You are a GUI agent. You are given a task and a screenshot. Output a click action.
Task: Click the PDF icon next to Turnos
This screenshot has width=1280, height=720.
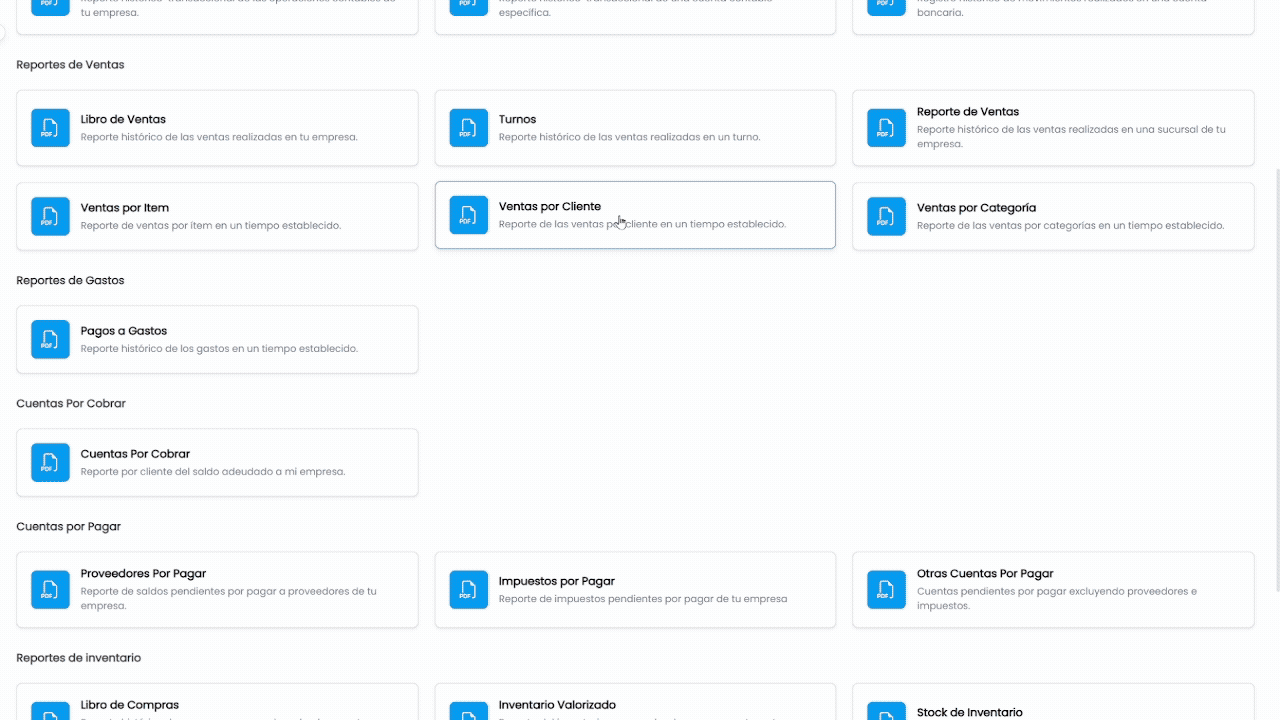pyautogui.click(x=468, y=128)
